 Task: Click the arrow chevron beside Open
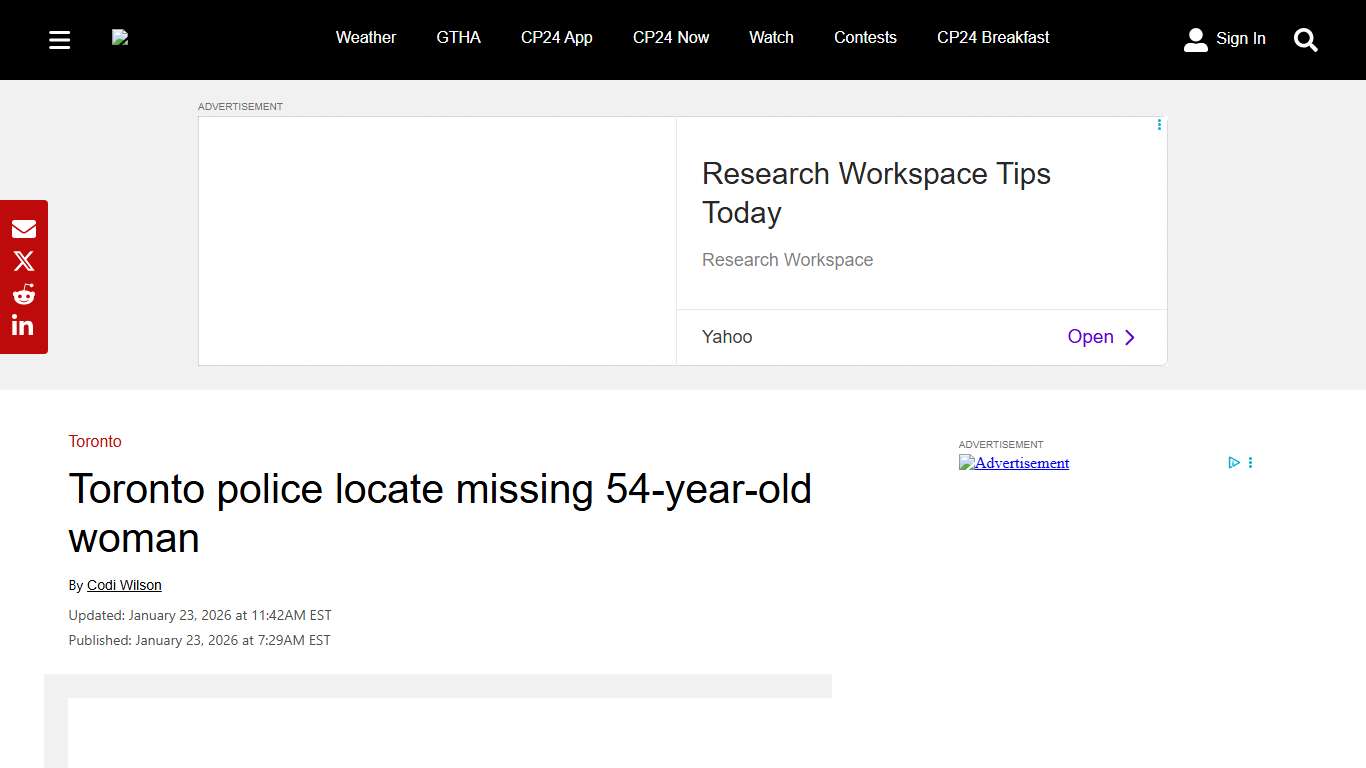[x=1130, y=338]
